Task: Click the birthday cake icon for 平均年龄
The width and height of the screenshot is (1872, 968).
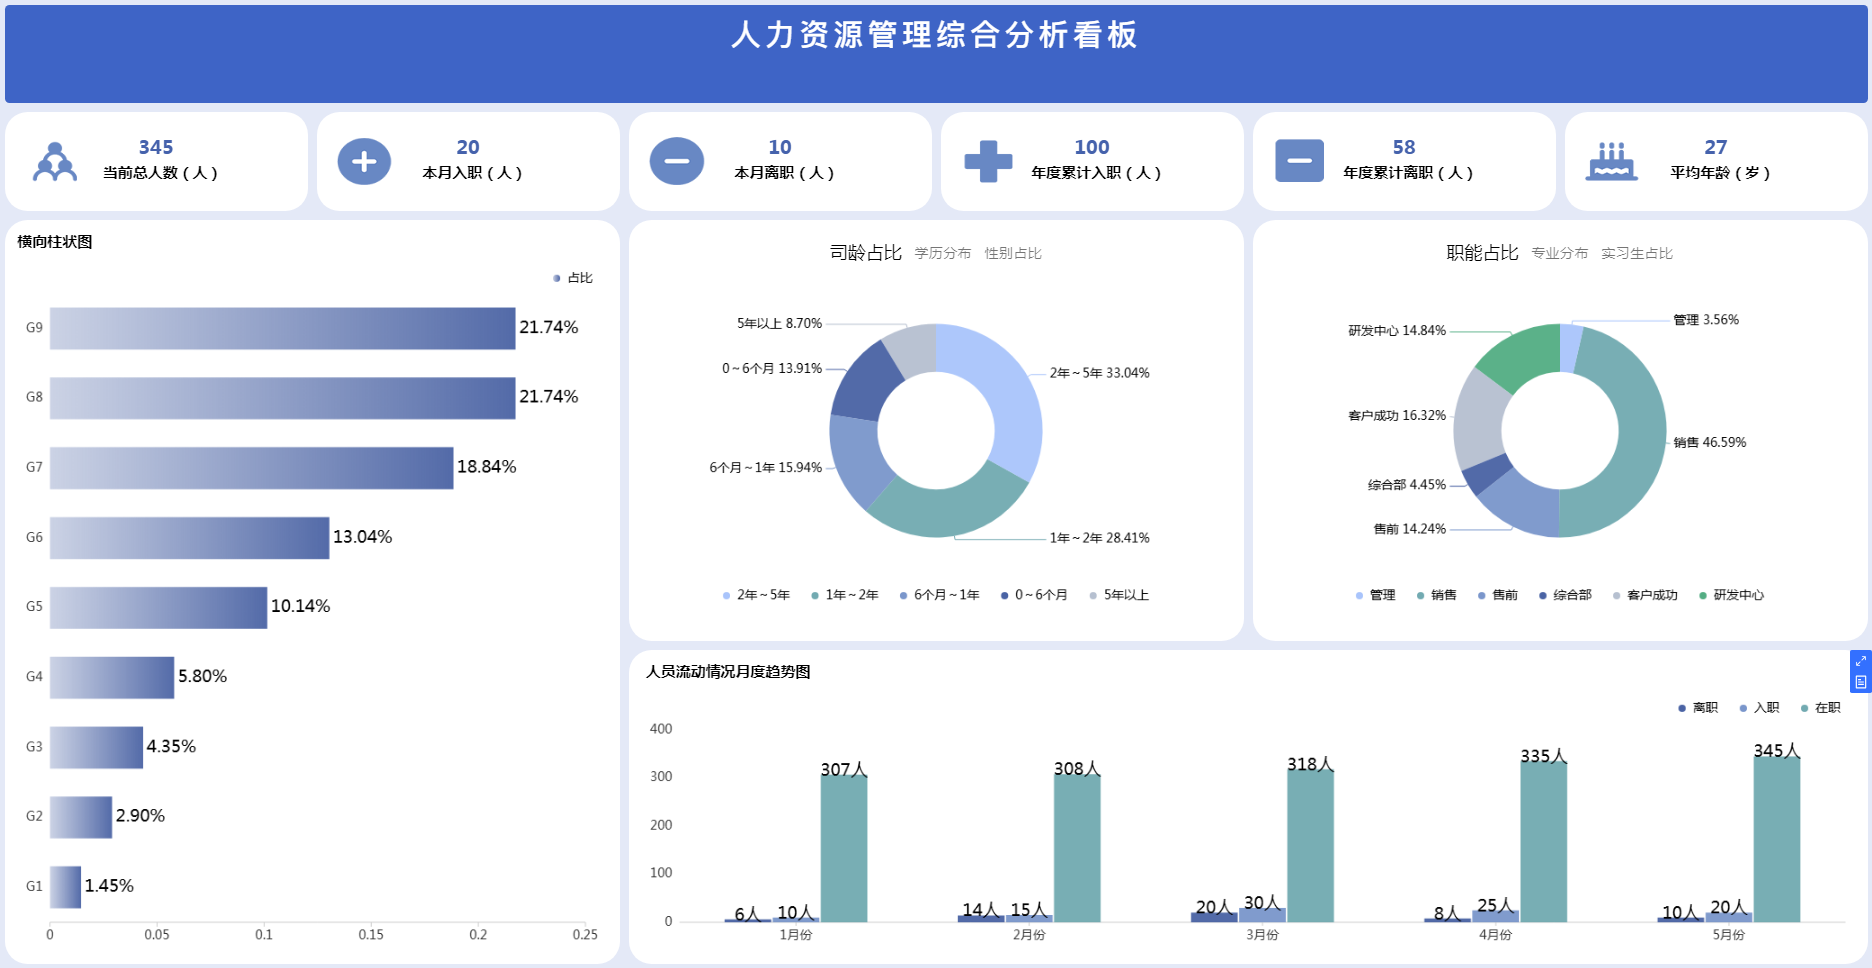Action: coord(1611,162)
